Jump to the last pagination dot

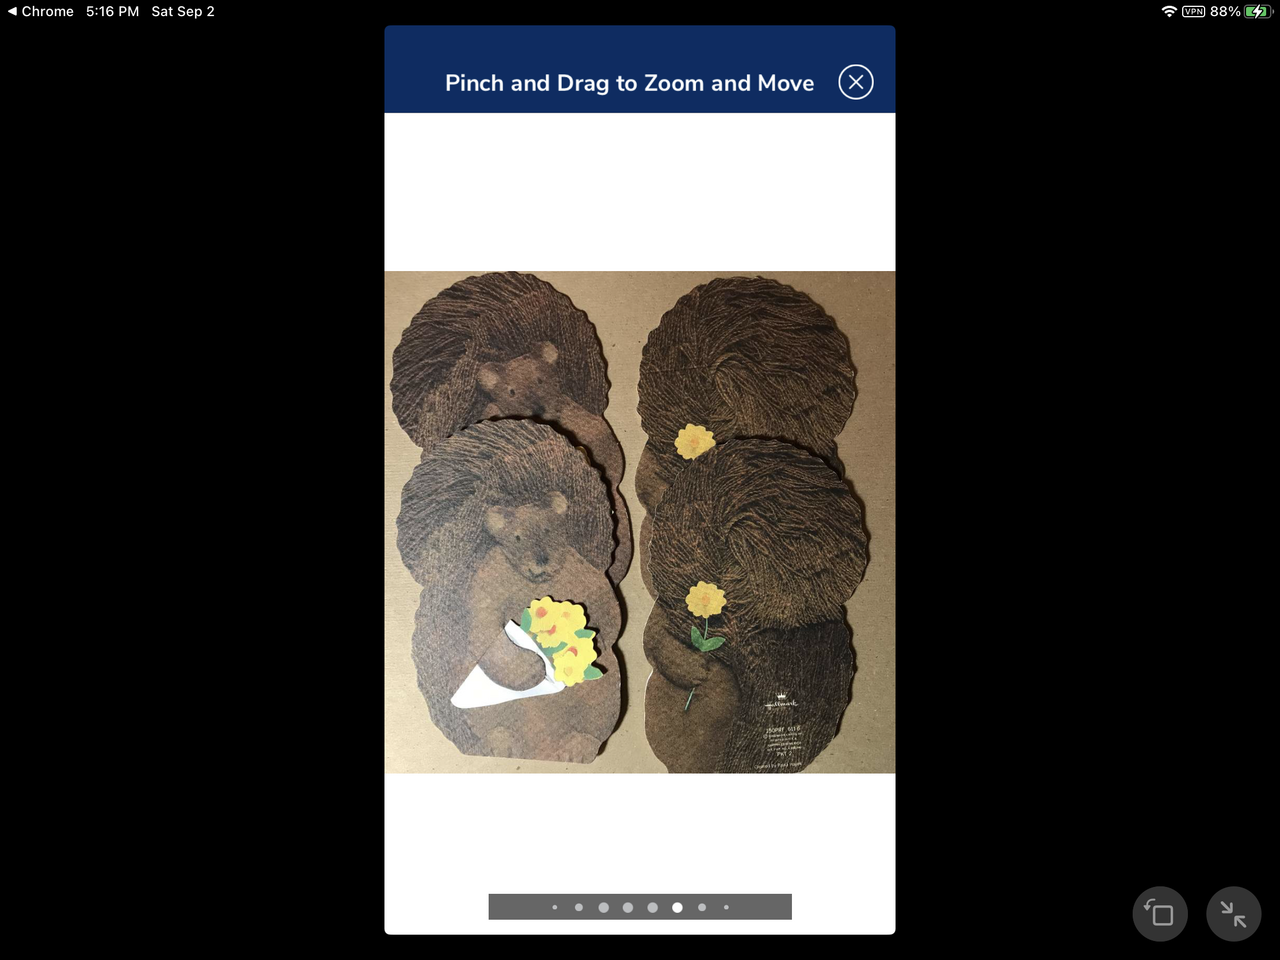pyautogui.click(x=726, y=907)
